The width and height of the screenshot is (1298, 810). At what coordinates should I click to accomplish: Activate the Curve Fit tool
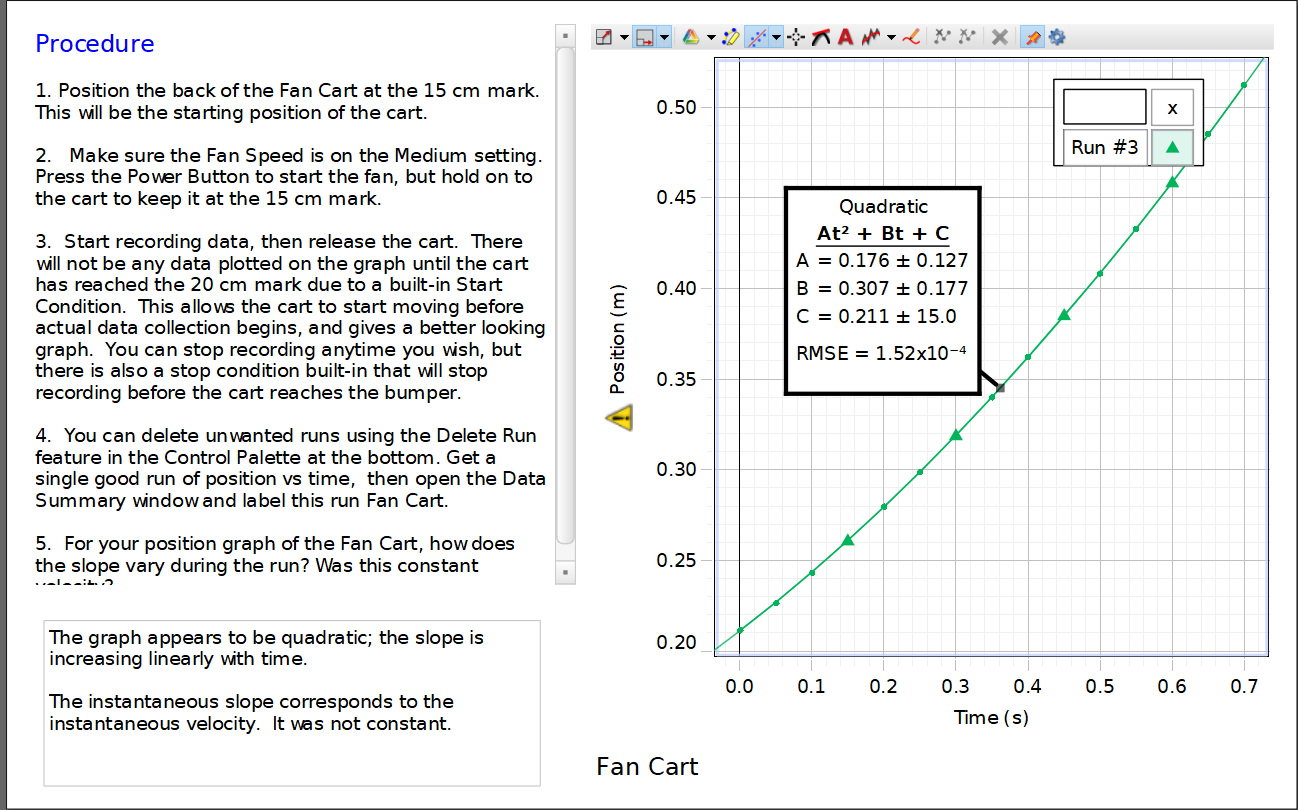pos(757,37)
